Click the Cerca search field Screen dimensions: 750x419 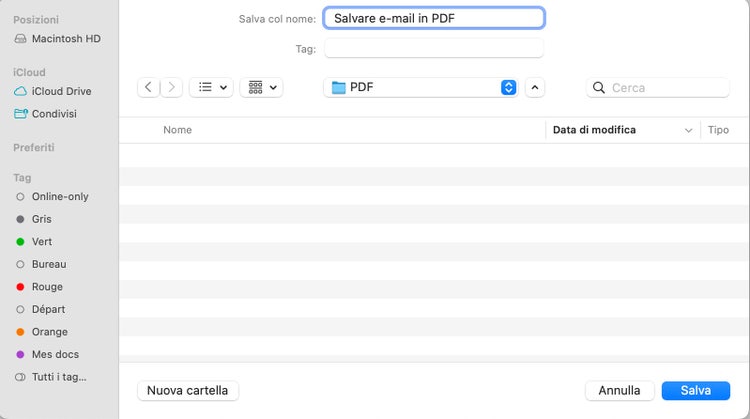(665, 88)
